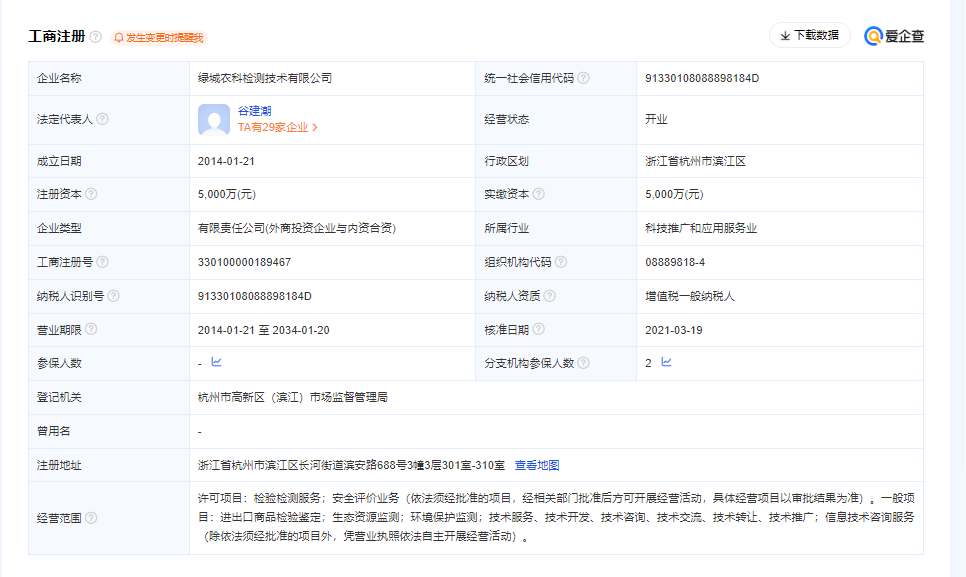Click 开业 business status value
This screenshot has height=577, width=966.
click(x=656, y=119)
